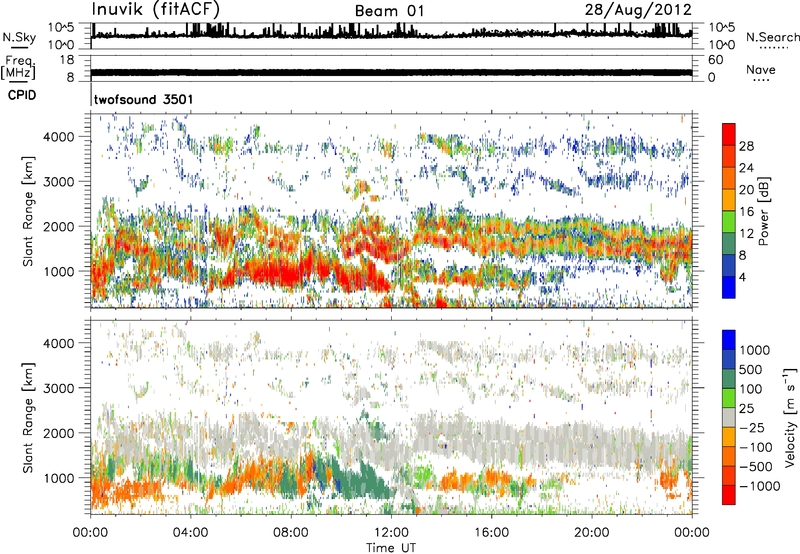This screenshot has height=554, width=800.
Task: Click the red segment of the Power color bar
Action: click(x=729, y=134)
